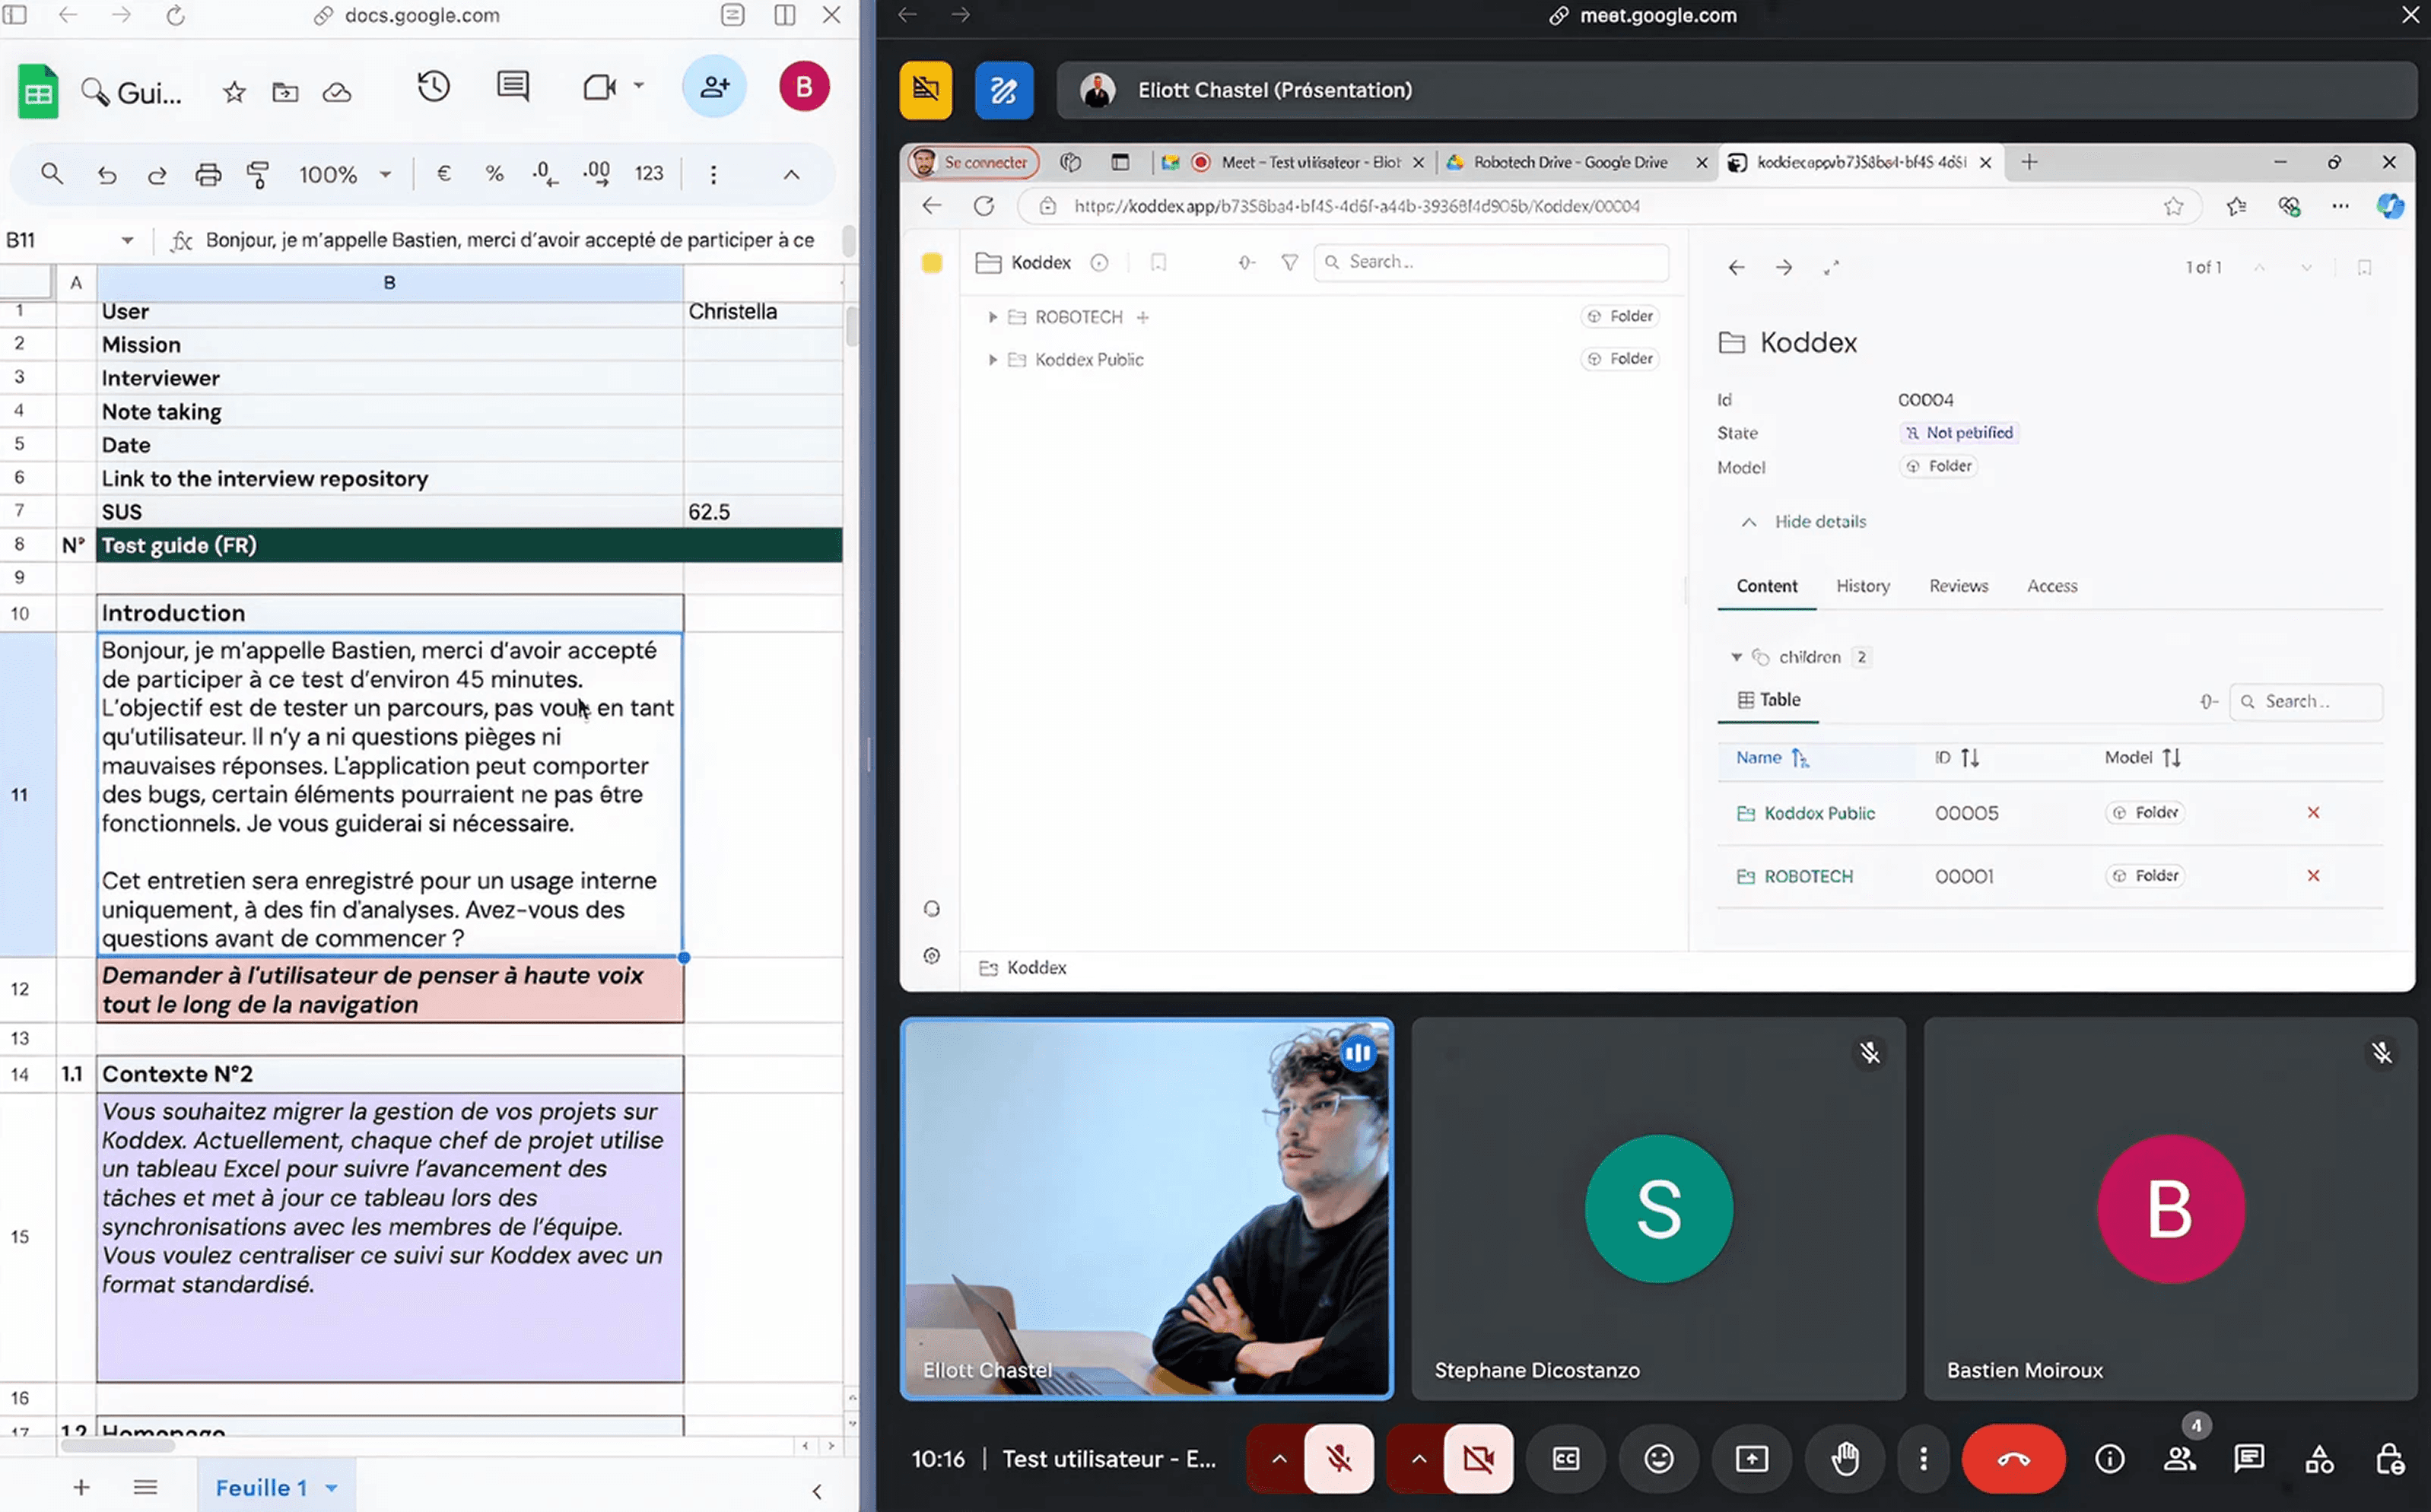Click the yellow square in Koddex sidebar

pos(931,263)
